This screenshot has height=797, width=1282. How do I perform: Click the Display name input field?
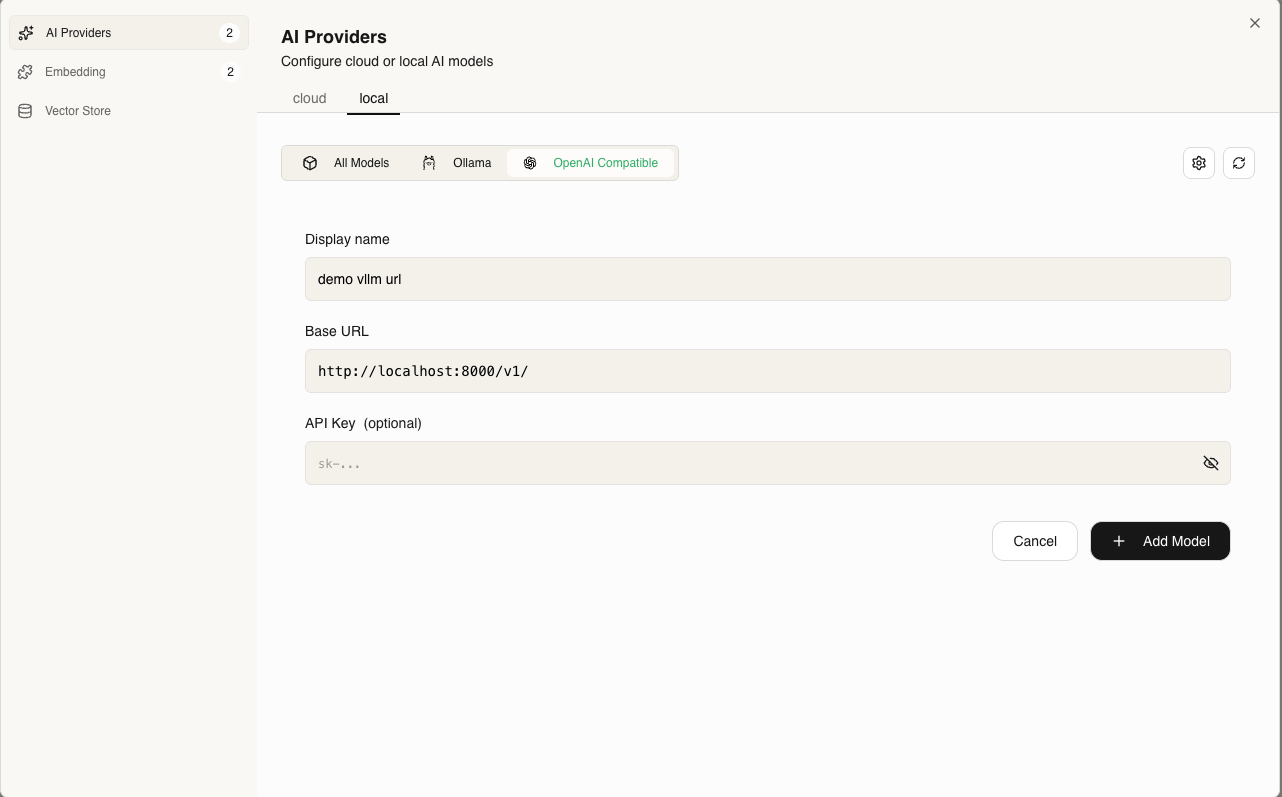[x=767, y=279]
